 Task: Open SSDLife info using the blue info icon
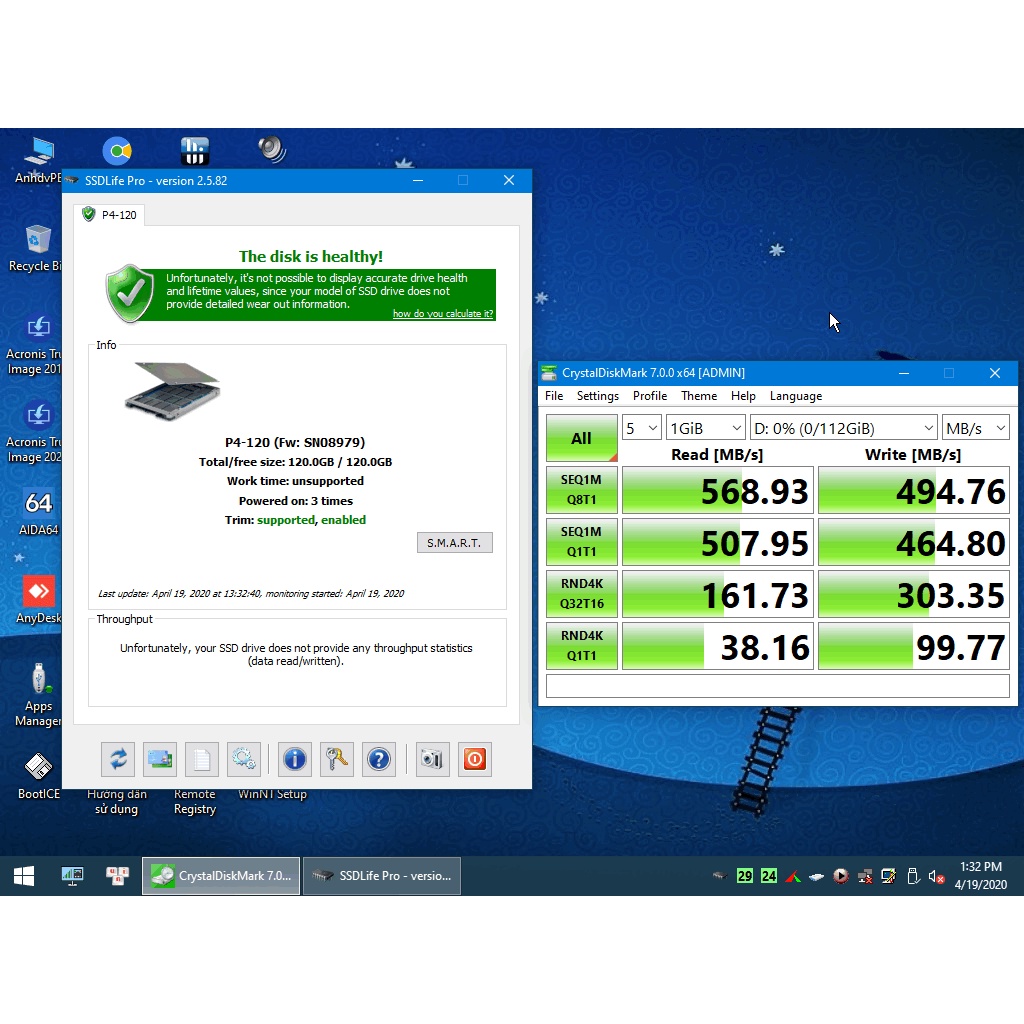point(294,759)
